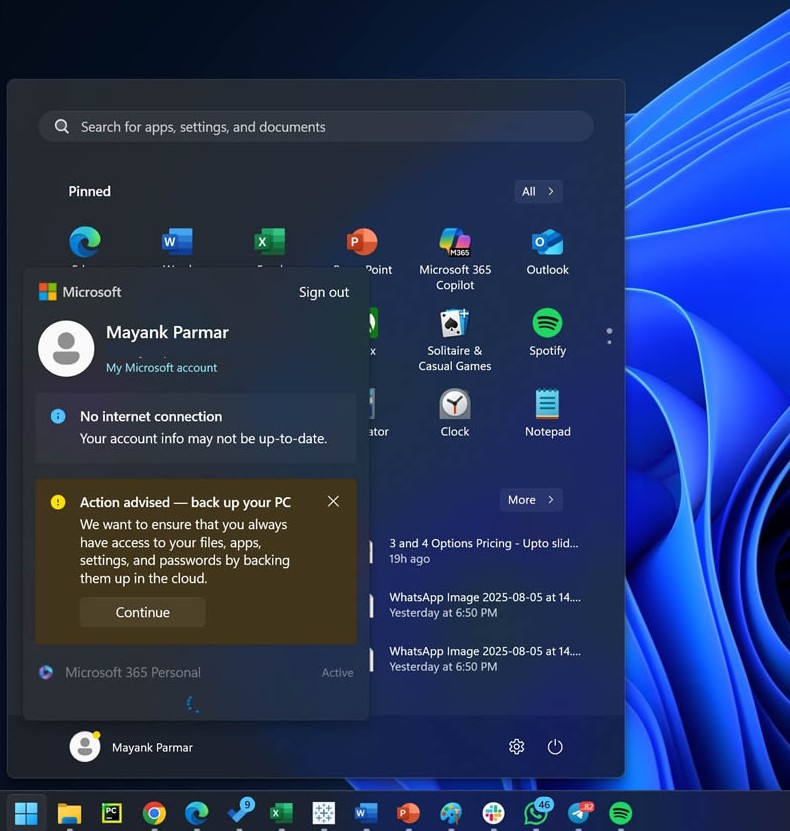Image resolution: width=790 pixels, height=831 pixels.
Task: Open WhatsApp with 46 unread badge
Action: click(x=537, y=812)
